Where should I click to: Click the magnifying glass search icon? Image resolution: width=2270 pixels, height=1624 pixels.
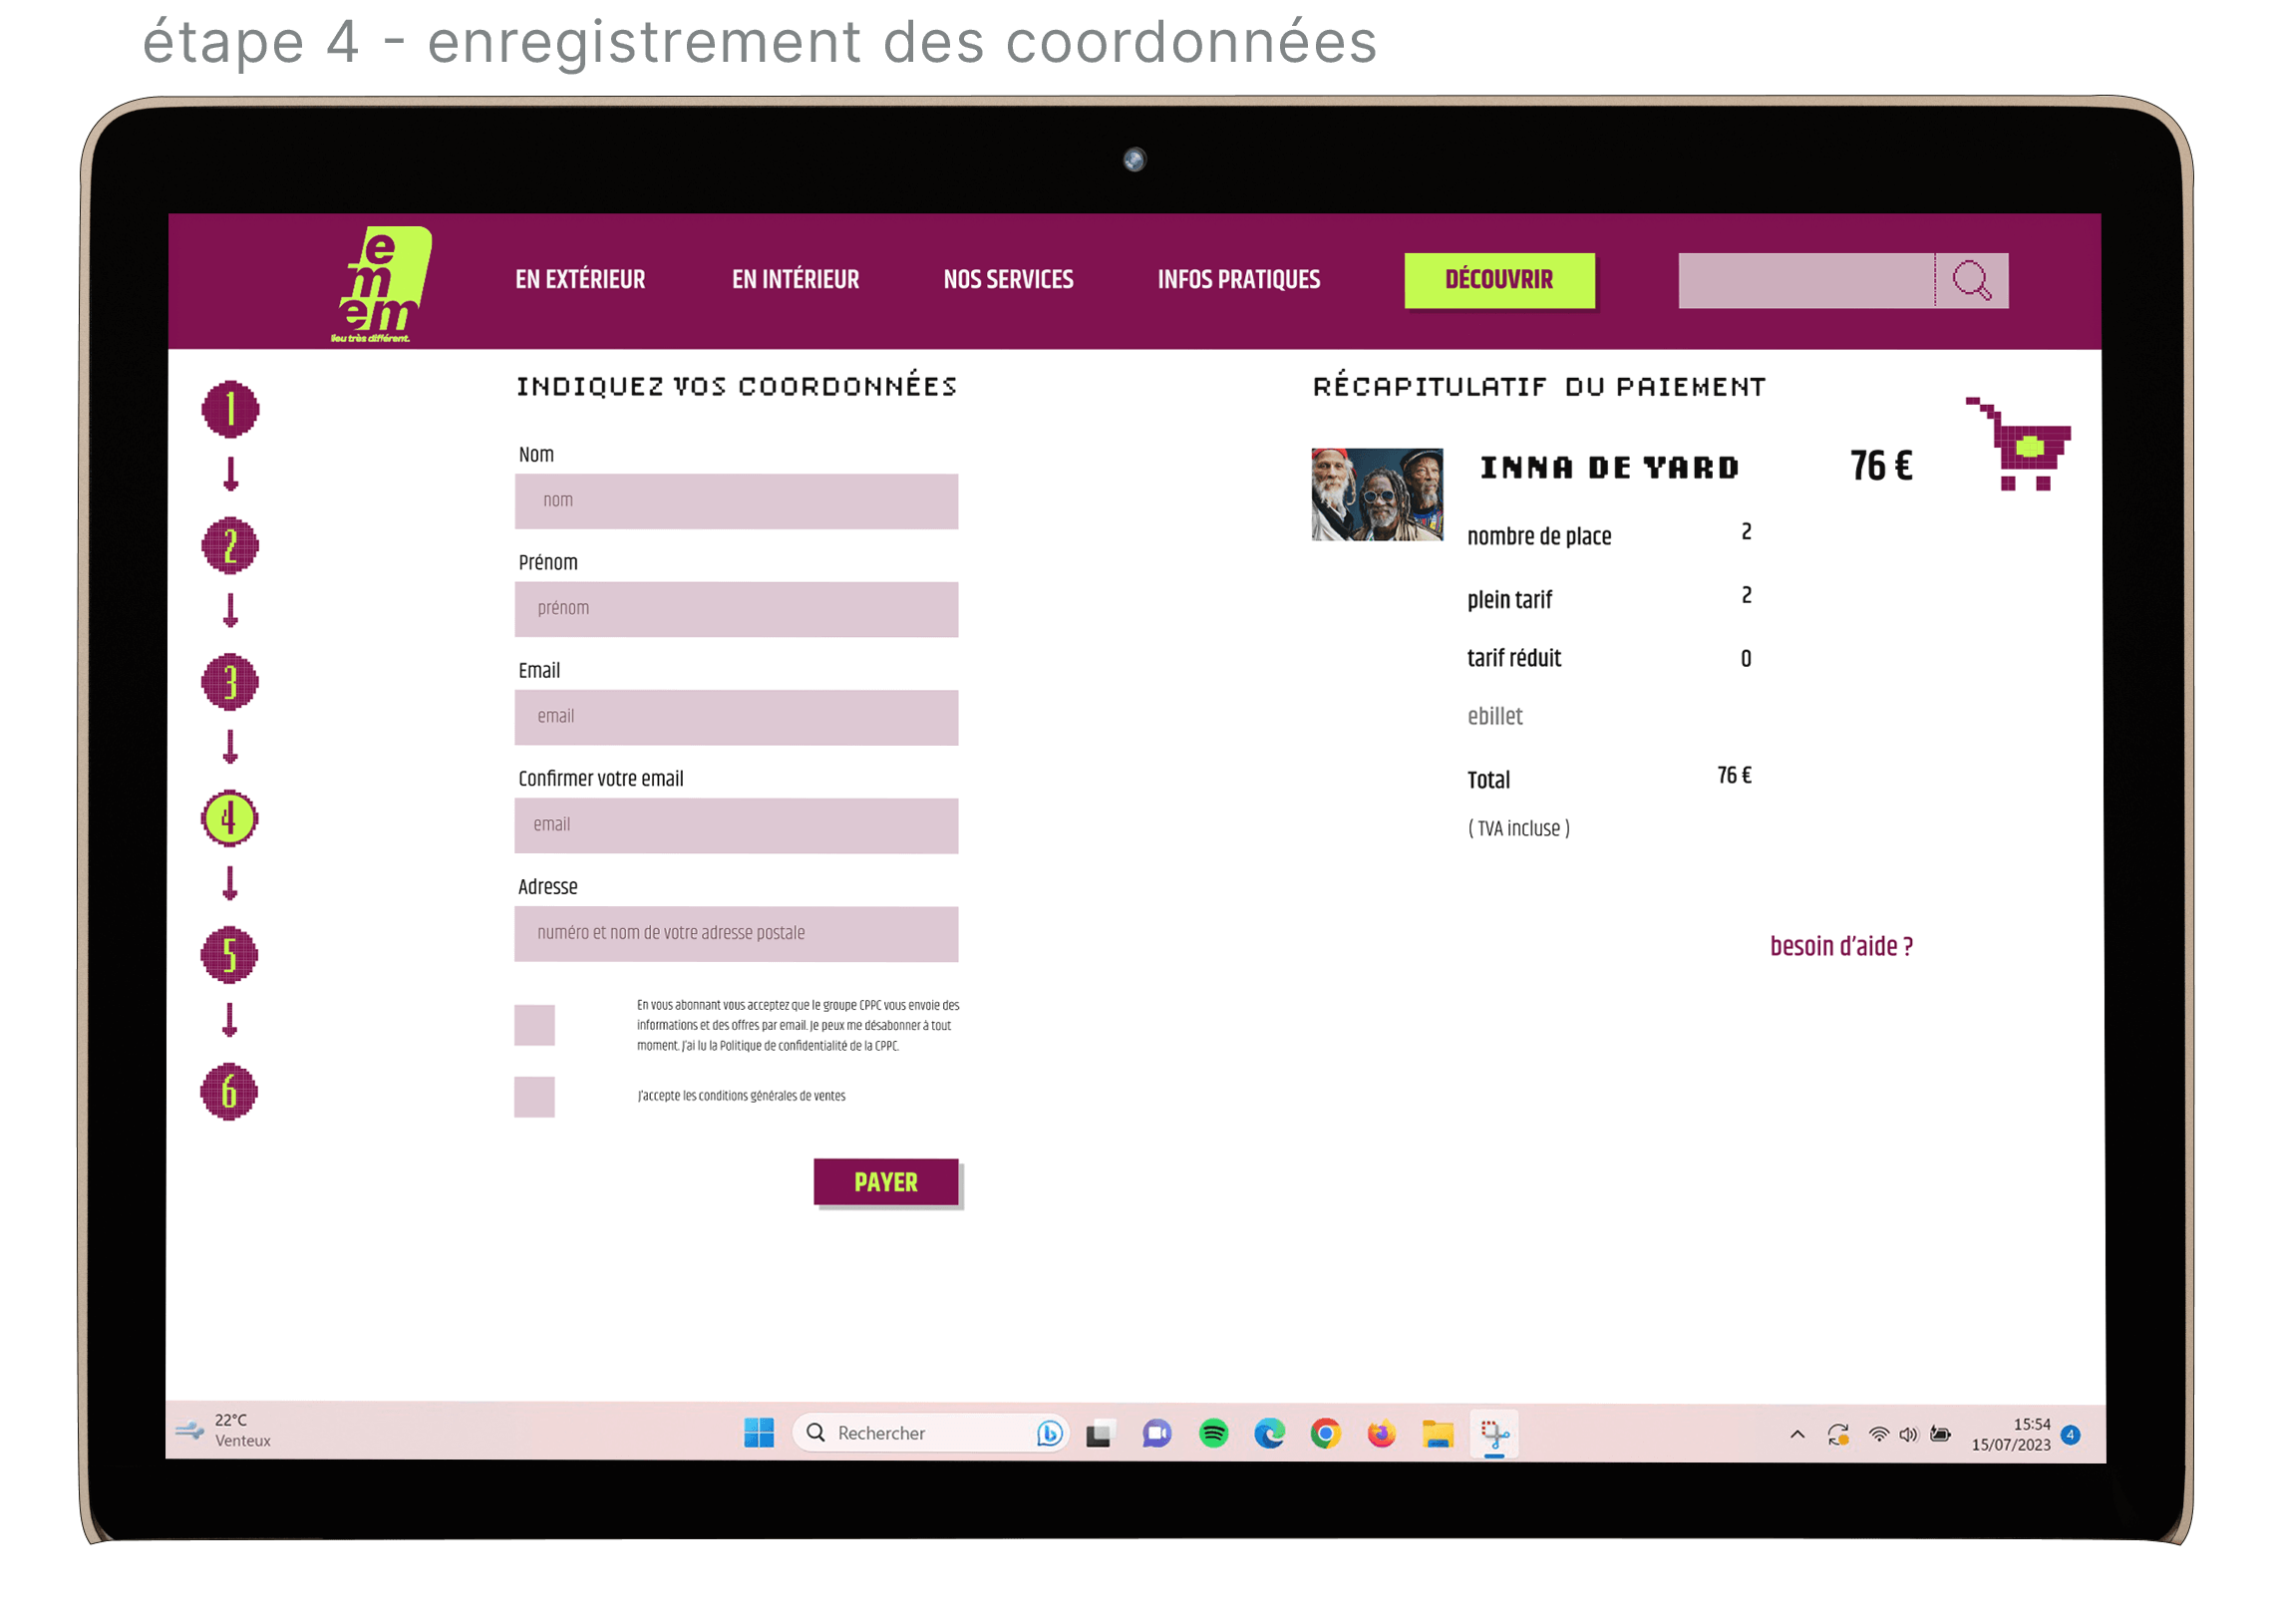coord(1971,281)
